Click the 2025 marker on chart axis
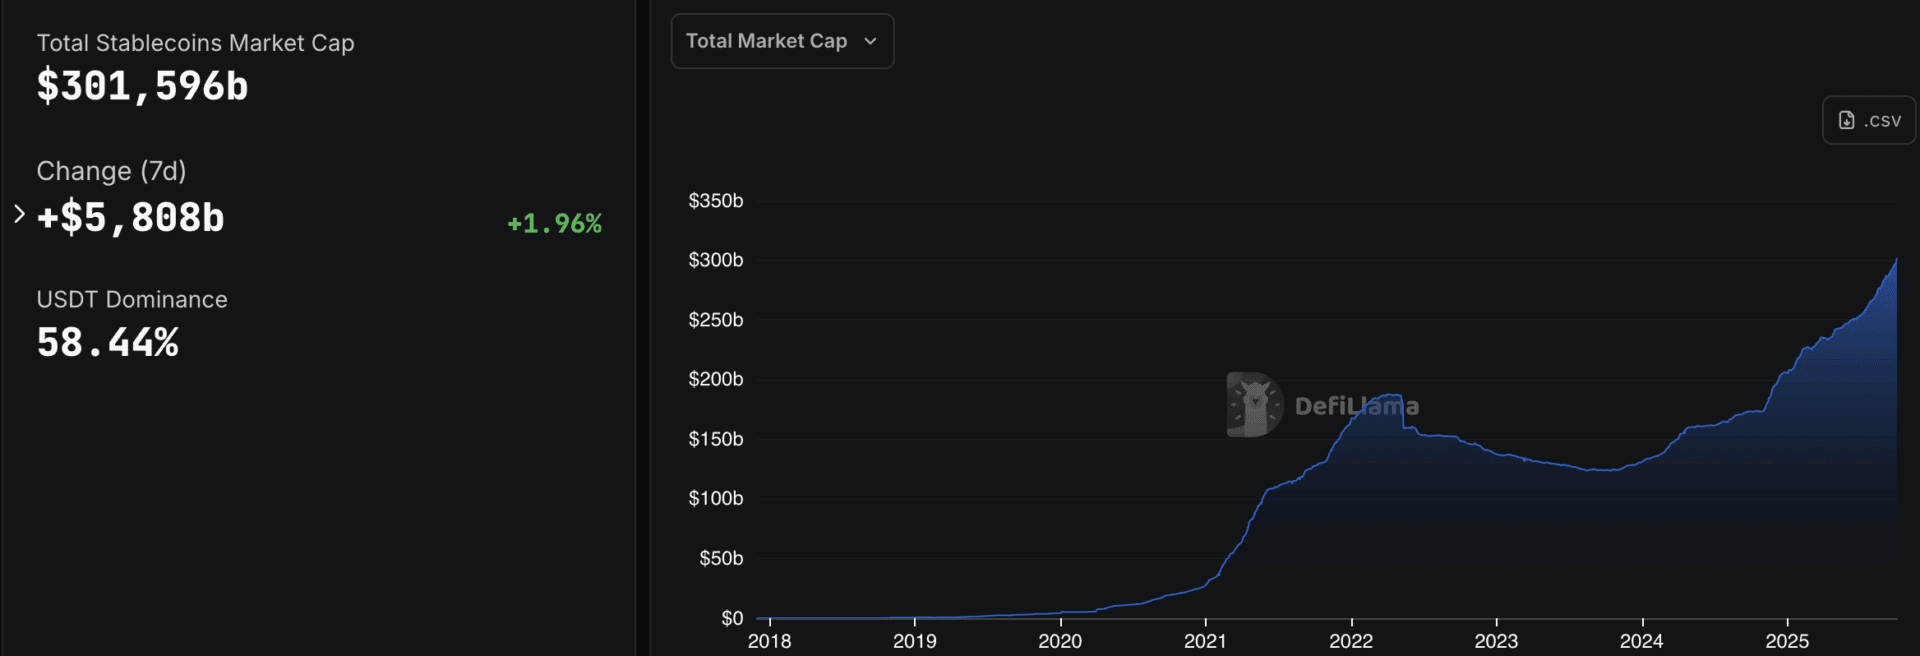 tap(1787, 641)
